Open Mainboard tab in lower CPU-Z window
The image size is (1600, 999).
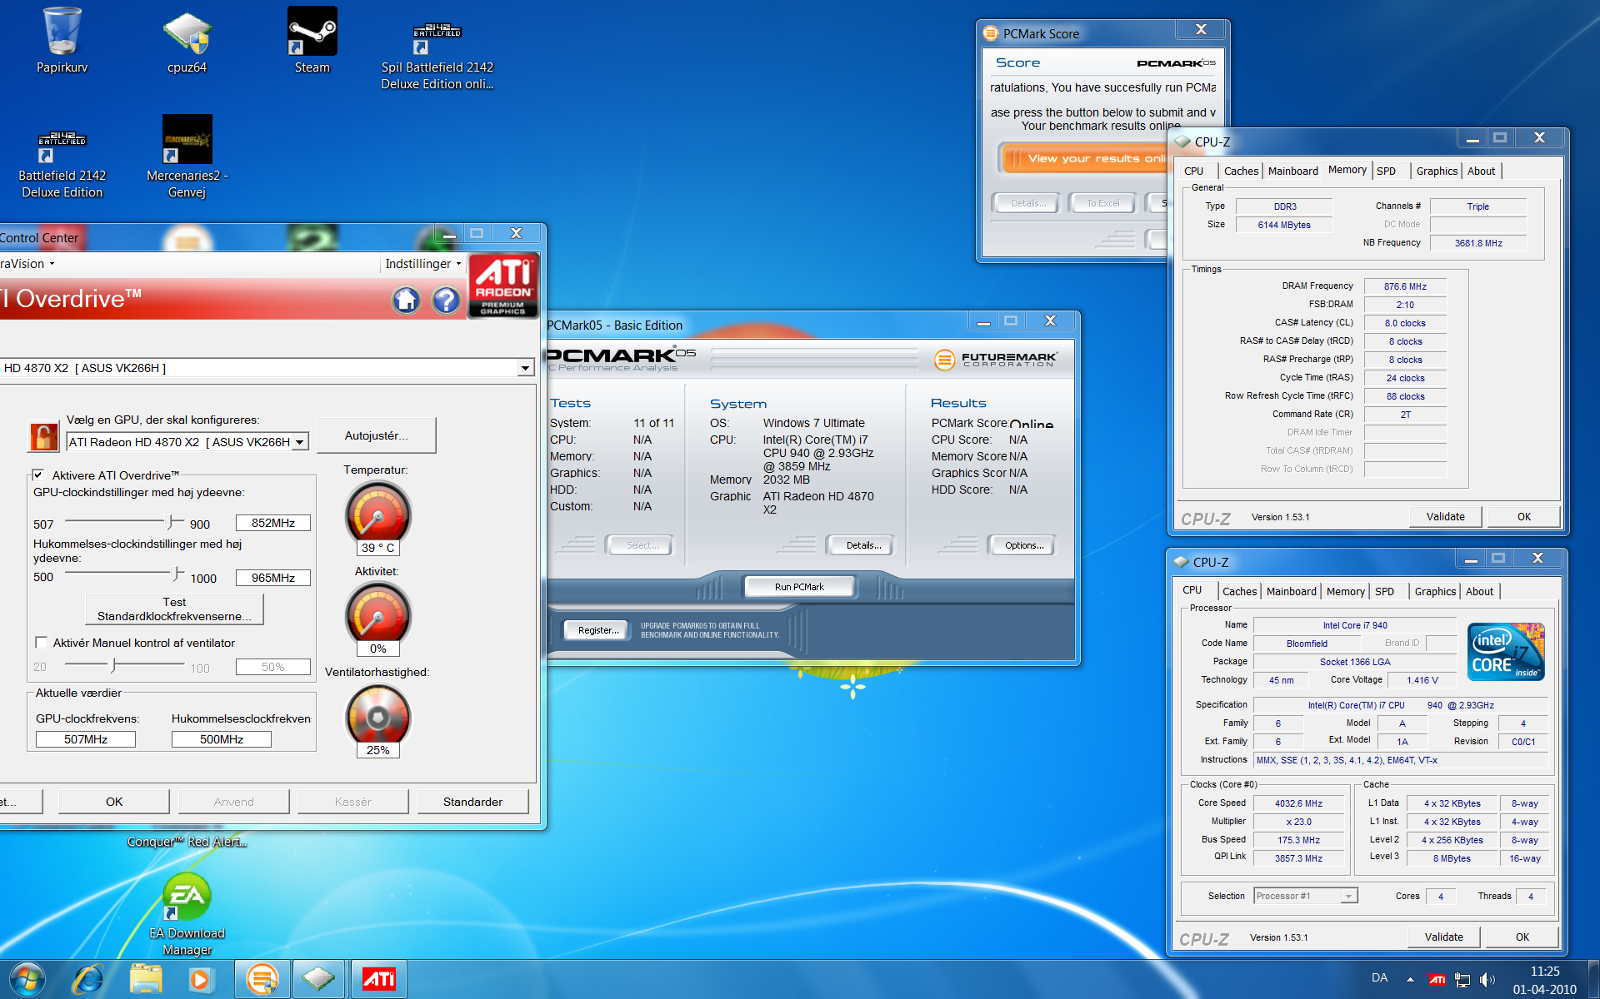point(1292,591)
